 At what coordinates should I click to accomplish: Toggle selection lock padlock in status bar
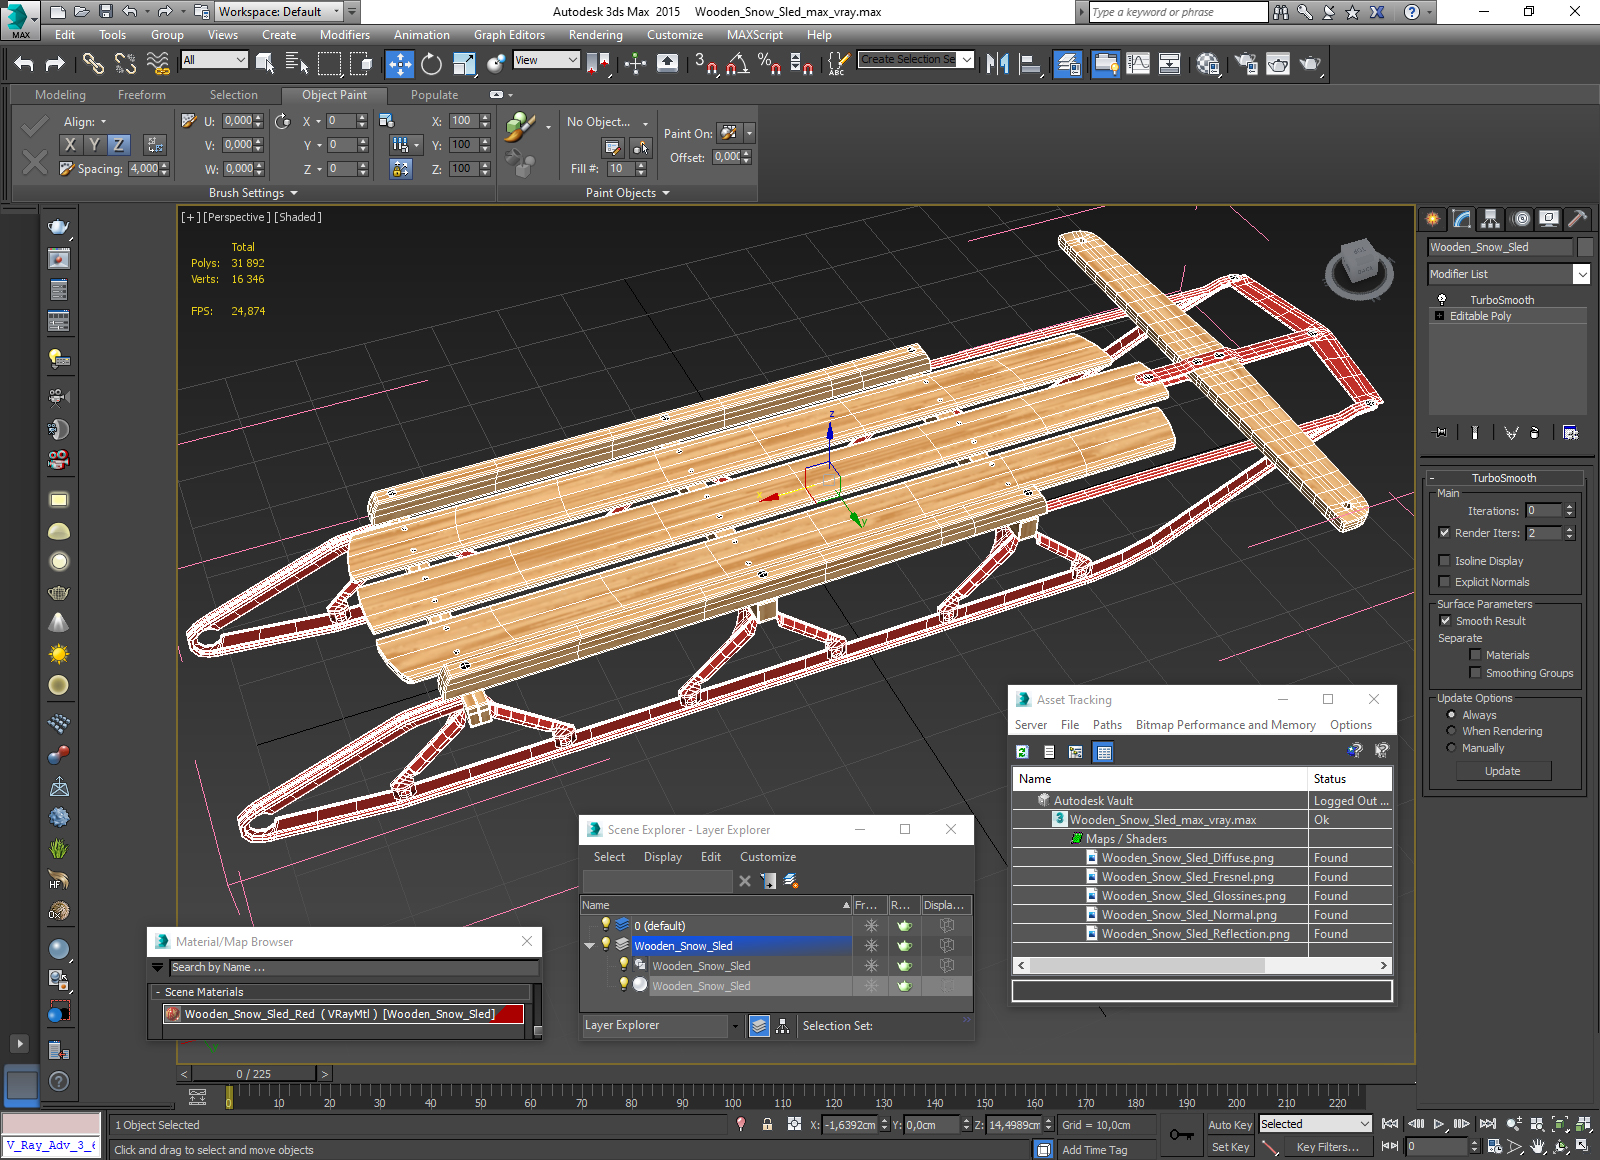coord(767,1124)
